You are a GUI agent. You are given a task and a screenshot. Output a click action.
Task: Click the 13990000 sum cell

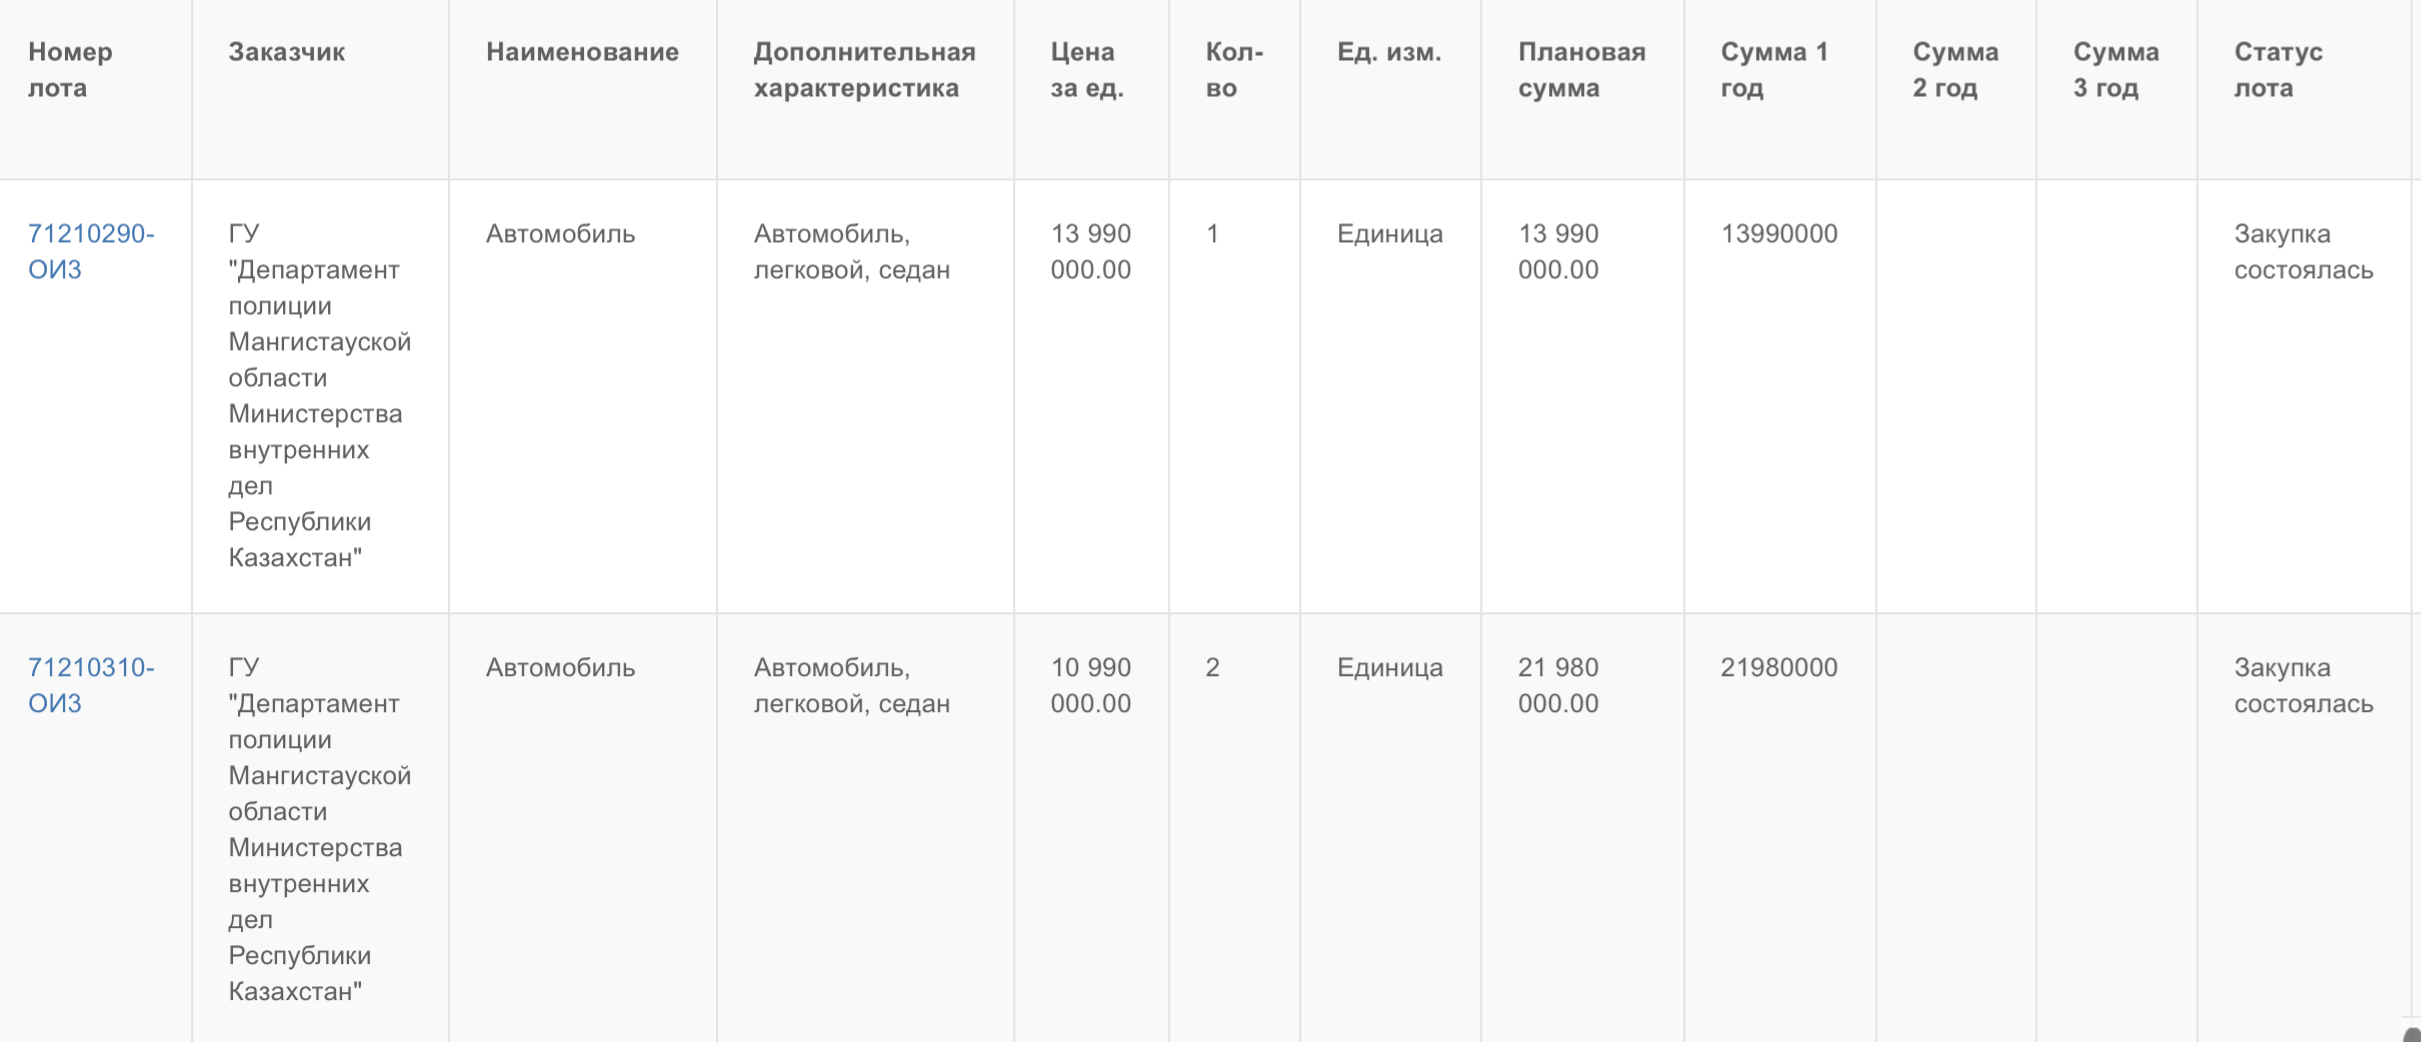1778,234
